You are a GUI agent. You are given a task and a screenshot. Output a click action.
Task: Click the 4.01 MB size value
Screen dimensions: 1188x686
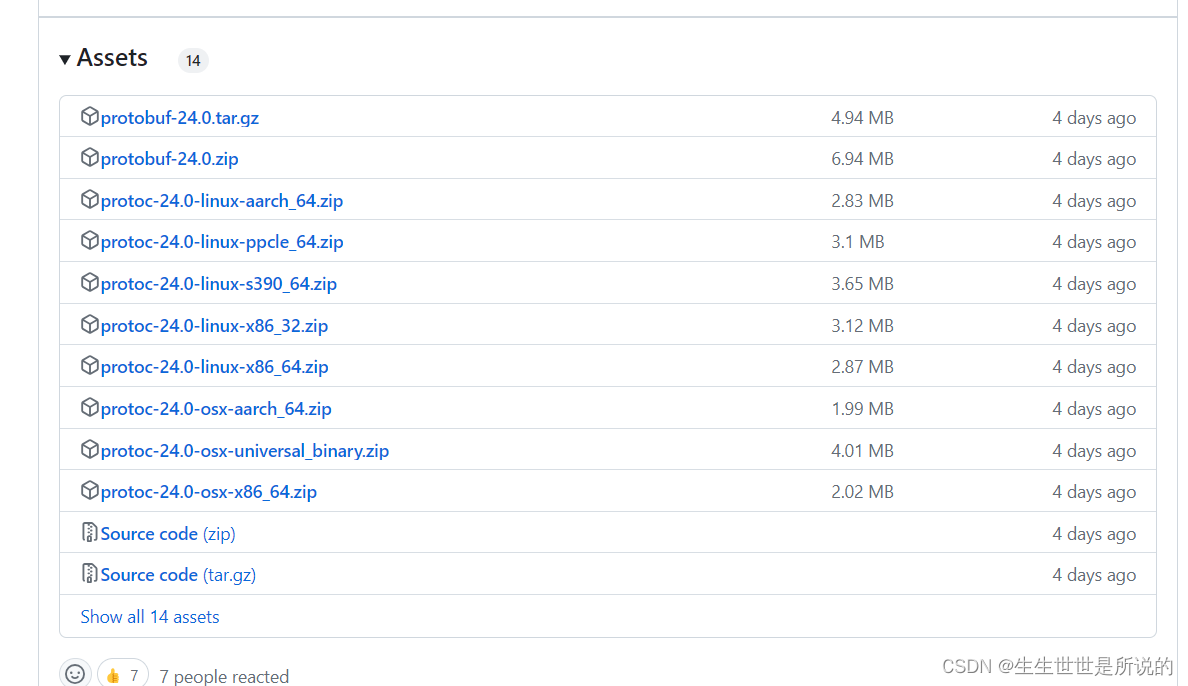[x=862, y=451]
